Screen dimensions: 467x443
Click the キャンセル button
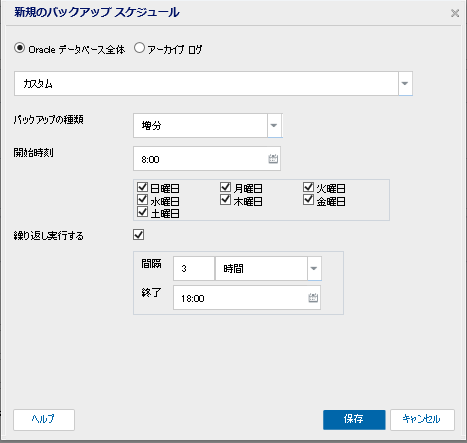click(422, 419)
